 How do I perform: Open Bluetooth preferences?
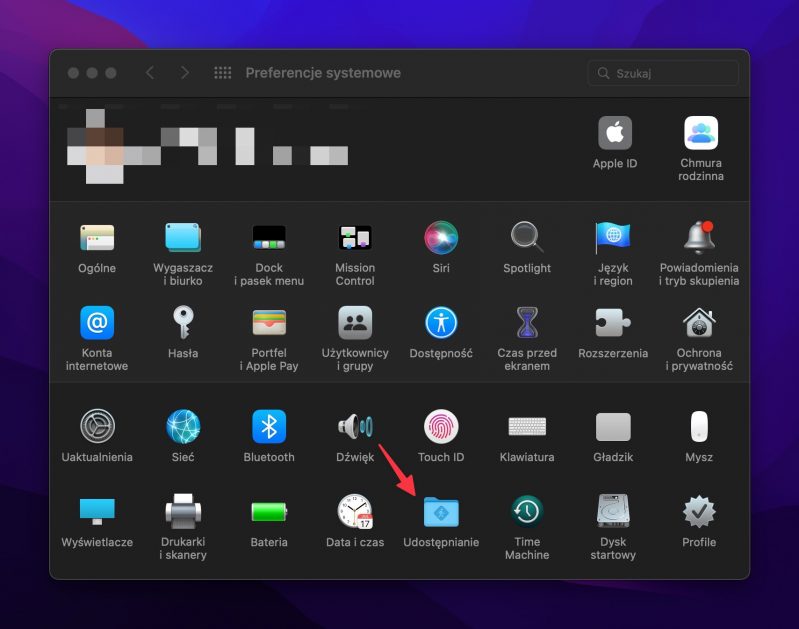coord(269,426)
